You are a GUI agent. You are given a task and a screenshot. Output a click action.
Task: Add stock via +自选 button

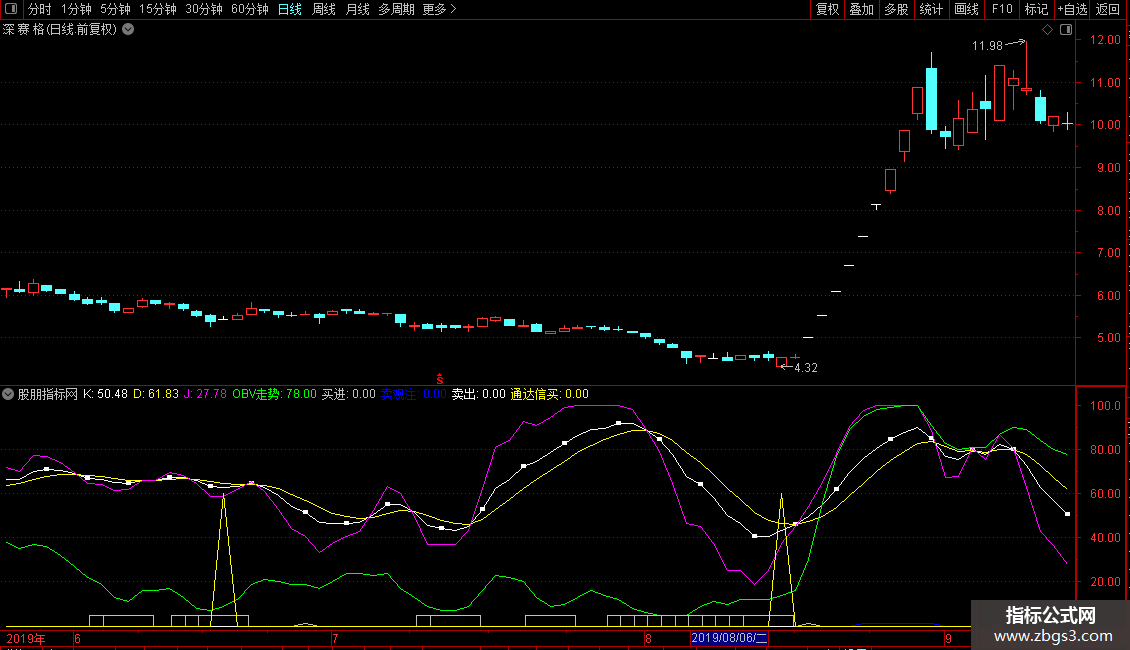[x=1072, y=9]
